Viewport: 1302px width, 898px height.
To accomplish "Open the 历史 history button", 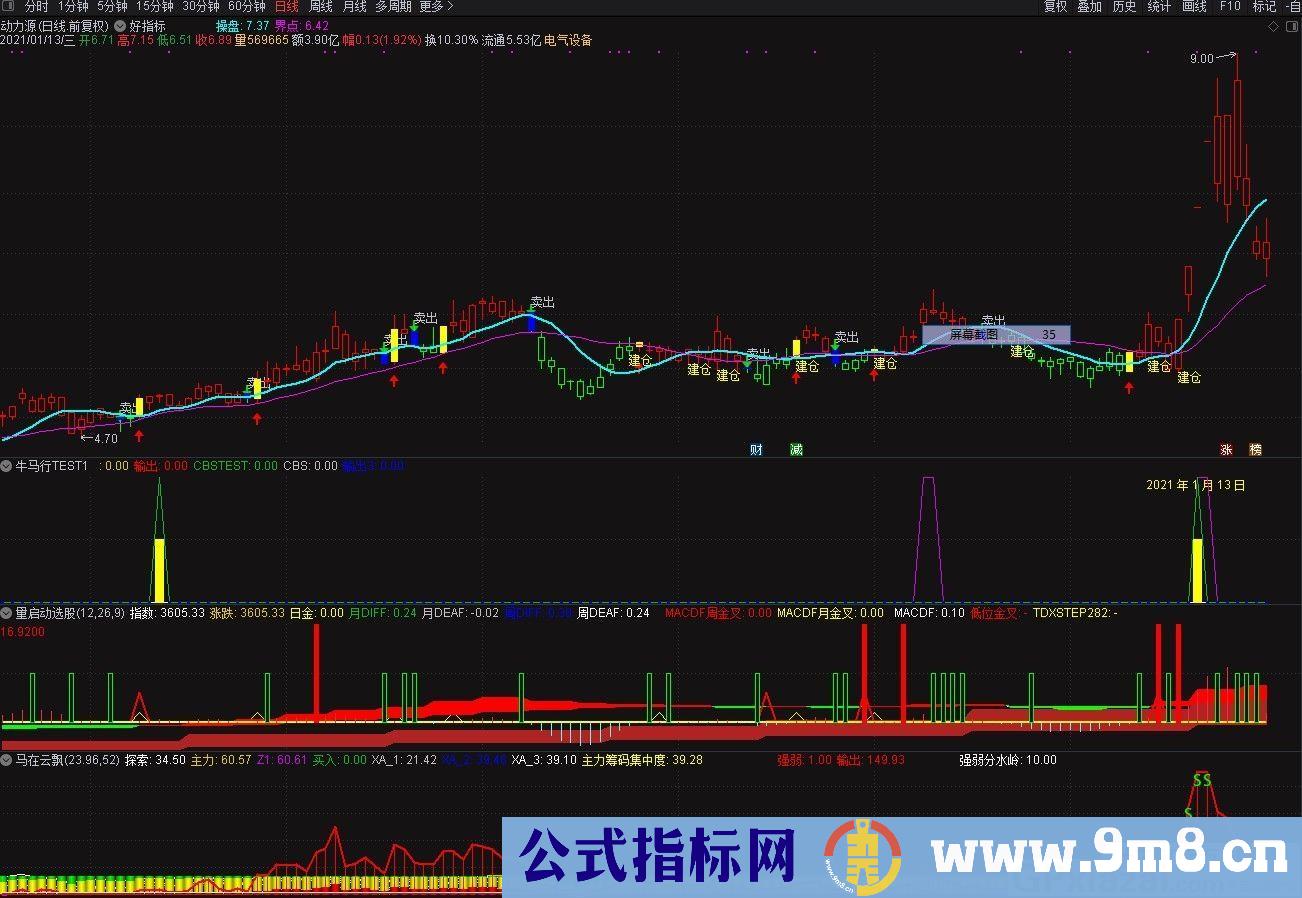I will [x=1124, y=6].
